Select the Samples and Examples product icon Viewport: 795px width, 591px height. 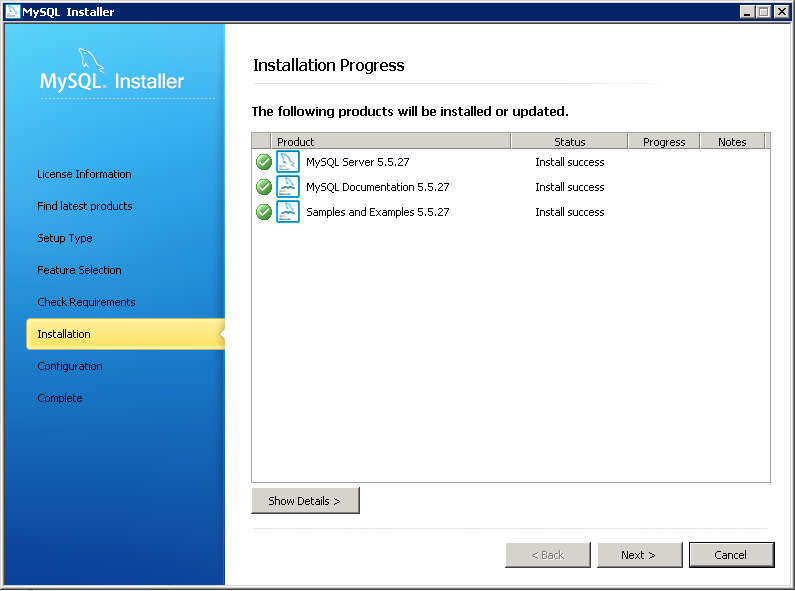point(287,211)
